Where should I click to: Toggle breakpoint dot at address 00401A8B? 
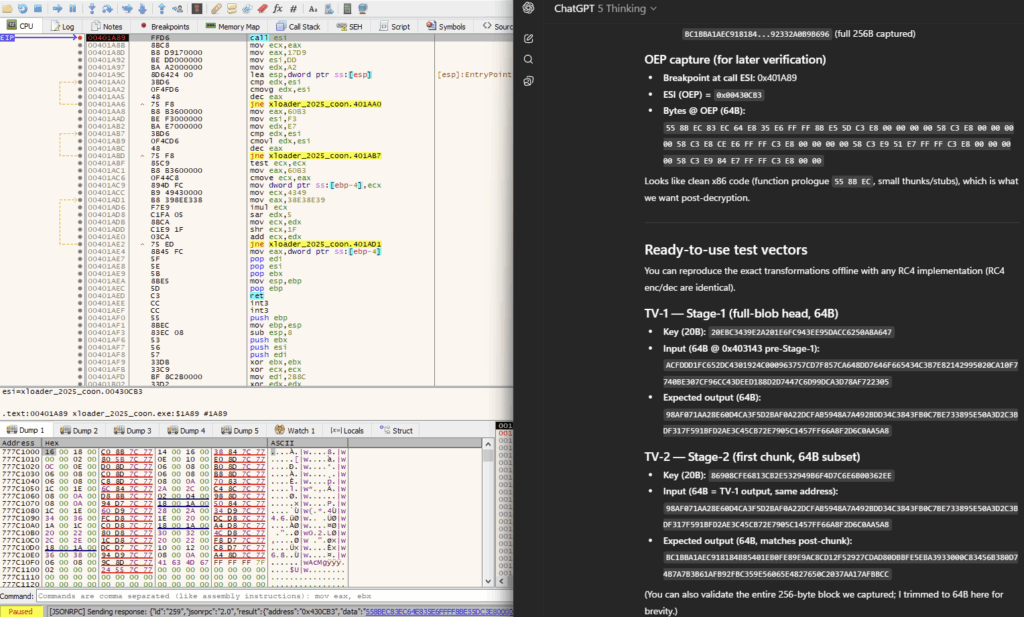coord(80,45)
